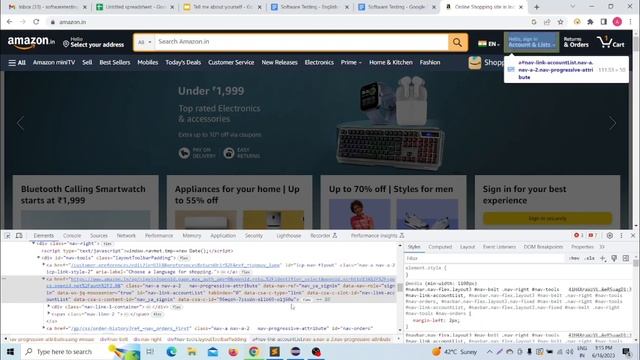Activate DevTools inspect element picker
This screenshot has height=360, width=640.
8,236
